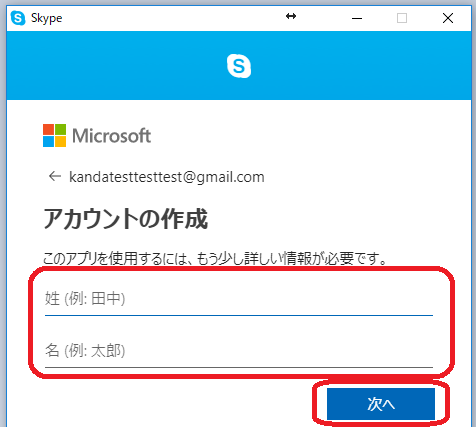Click the blue square of the Microsoft logo
This screenshot has height=427, width=476.
point(48,142)
